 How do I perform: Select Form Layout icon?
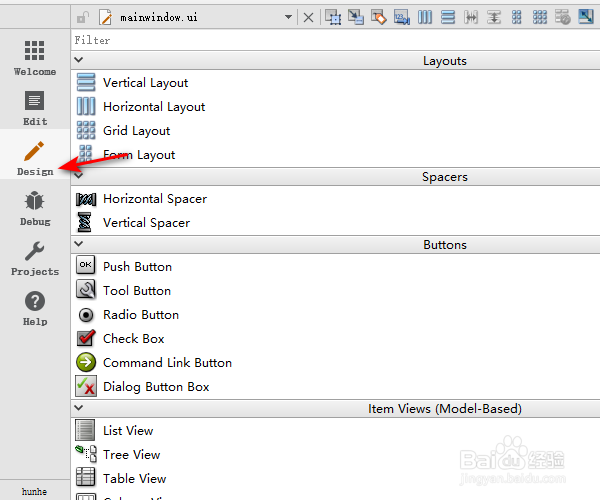86,153
